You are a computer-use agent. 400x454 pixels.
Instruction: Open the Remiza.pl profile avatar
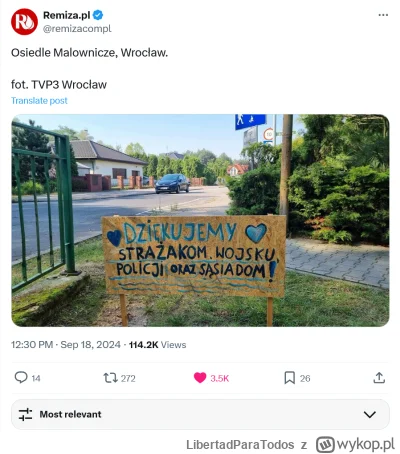(x=24, y=22)
